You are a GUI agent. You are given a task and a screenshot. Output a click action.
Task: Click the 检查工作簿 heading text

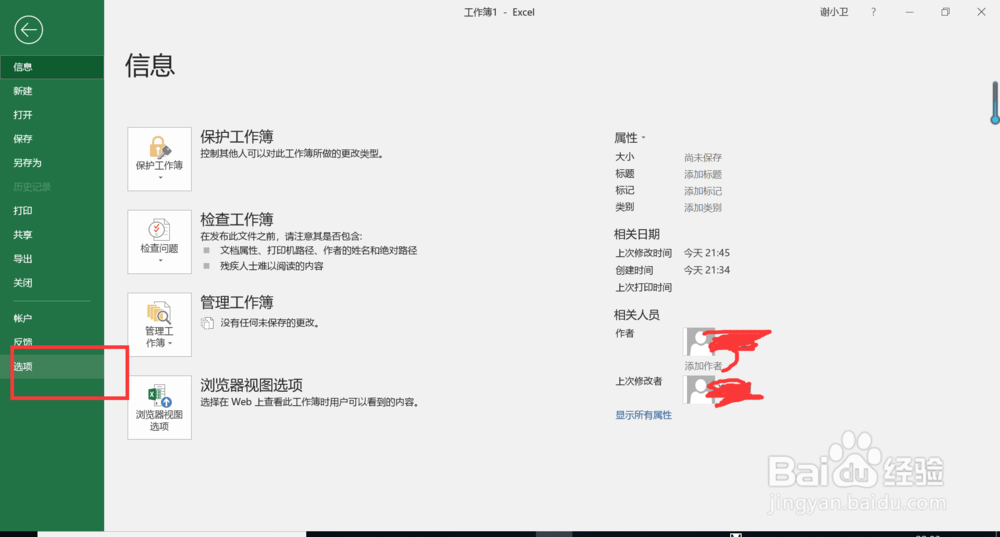click(237, 219)
